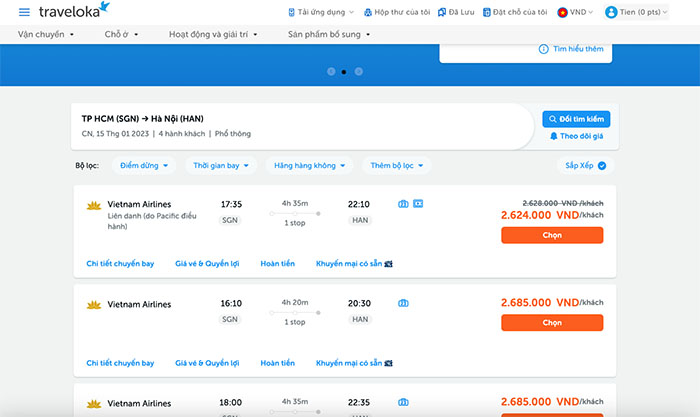700x417 pixels.
Task: Click the Đổi tìm kiếm button
Action: (x=576, y=119)
